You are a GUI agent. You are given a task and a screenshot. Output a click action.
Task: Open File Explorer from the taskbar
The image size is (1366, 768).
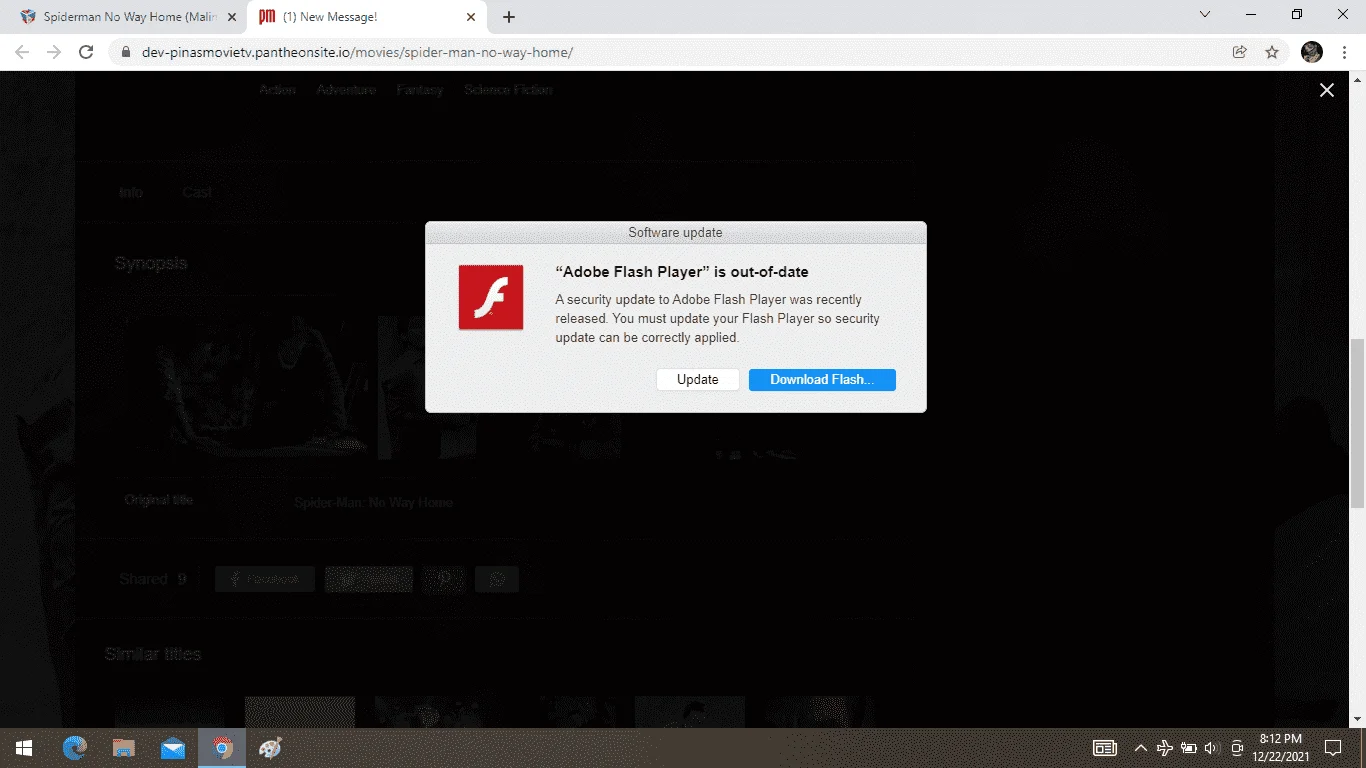(x=124, y=748)
